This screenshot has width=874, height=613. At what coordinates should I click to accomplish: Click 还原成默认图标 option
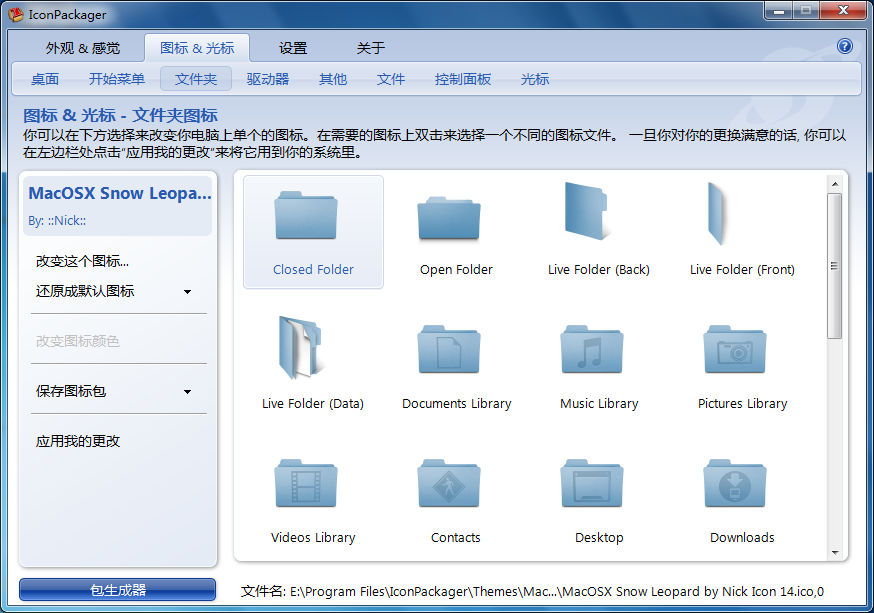tap(85, 291)
